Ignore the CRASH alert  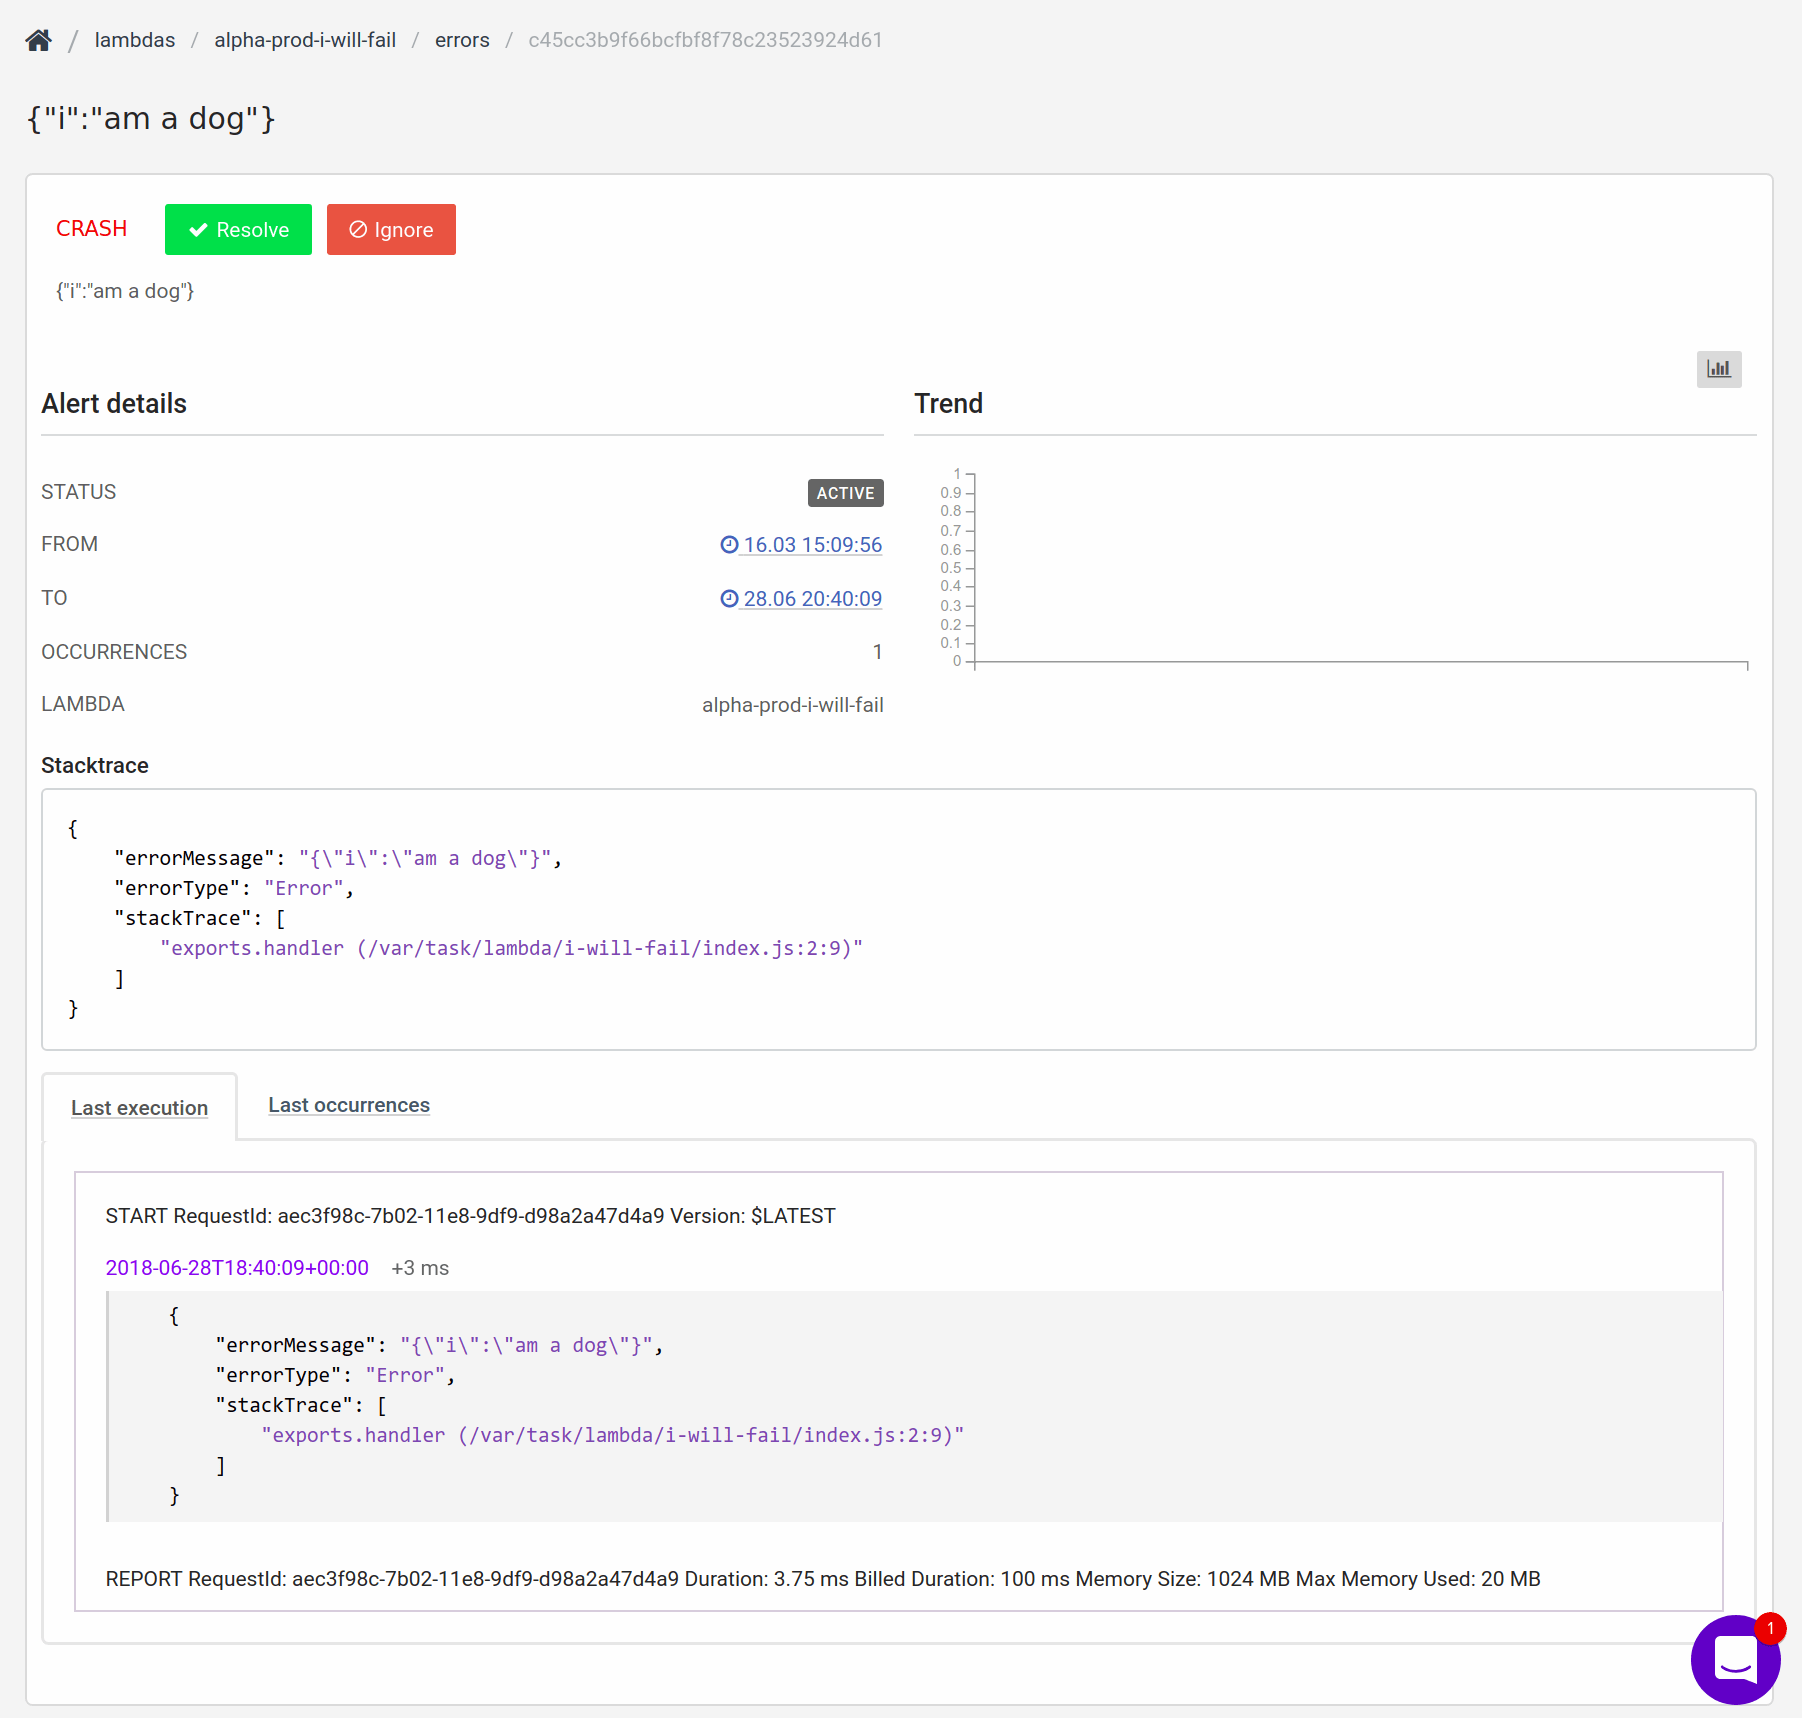click(391, 229)
